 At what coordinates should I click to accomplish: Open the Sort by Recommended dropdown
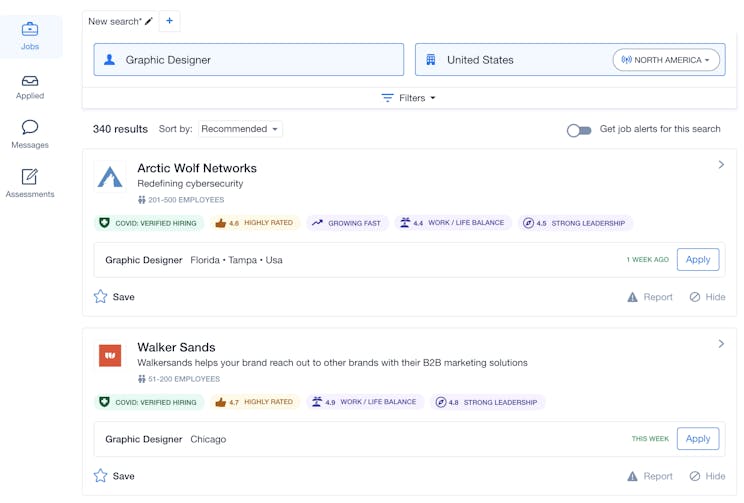coord(240,129)
